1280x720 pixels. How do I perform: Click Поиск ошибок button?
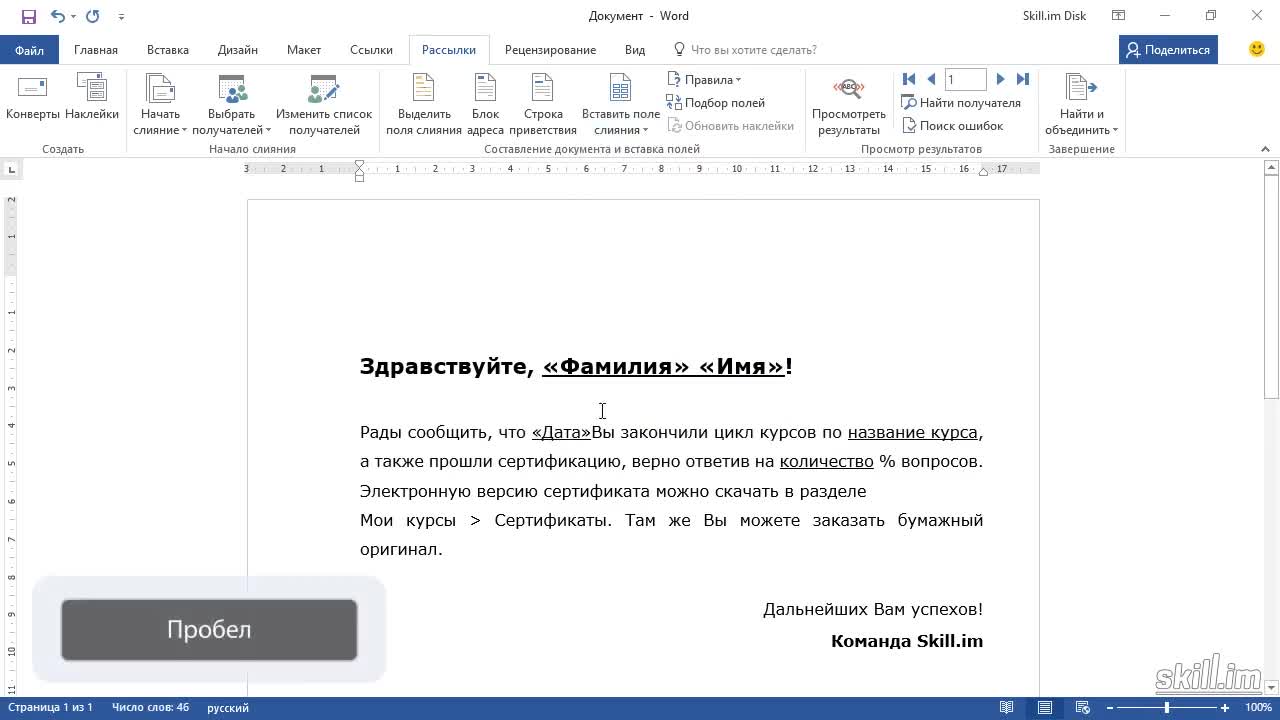pyautogui.click(x=953, y=126)
